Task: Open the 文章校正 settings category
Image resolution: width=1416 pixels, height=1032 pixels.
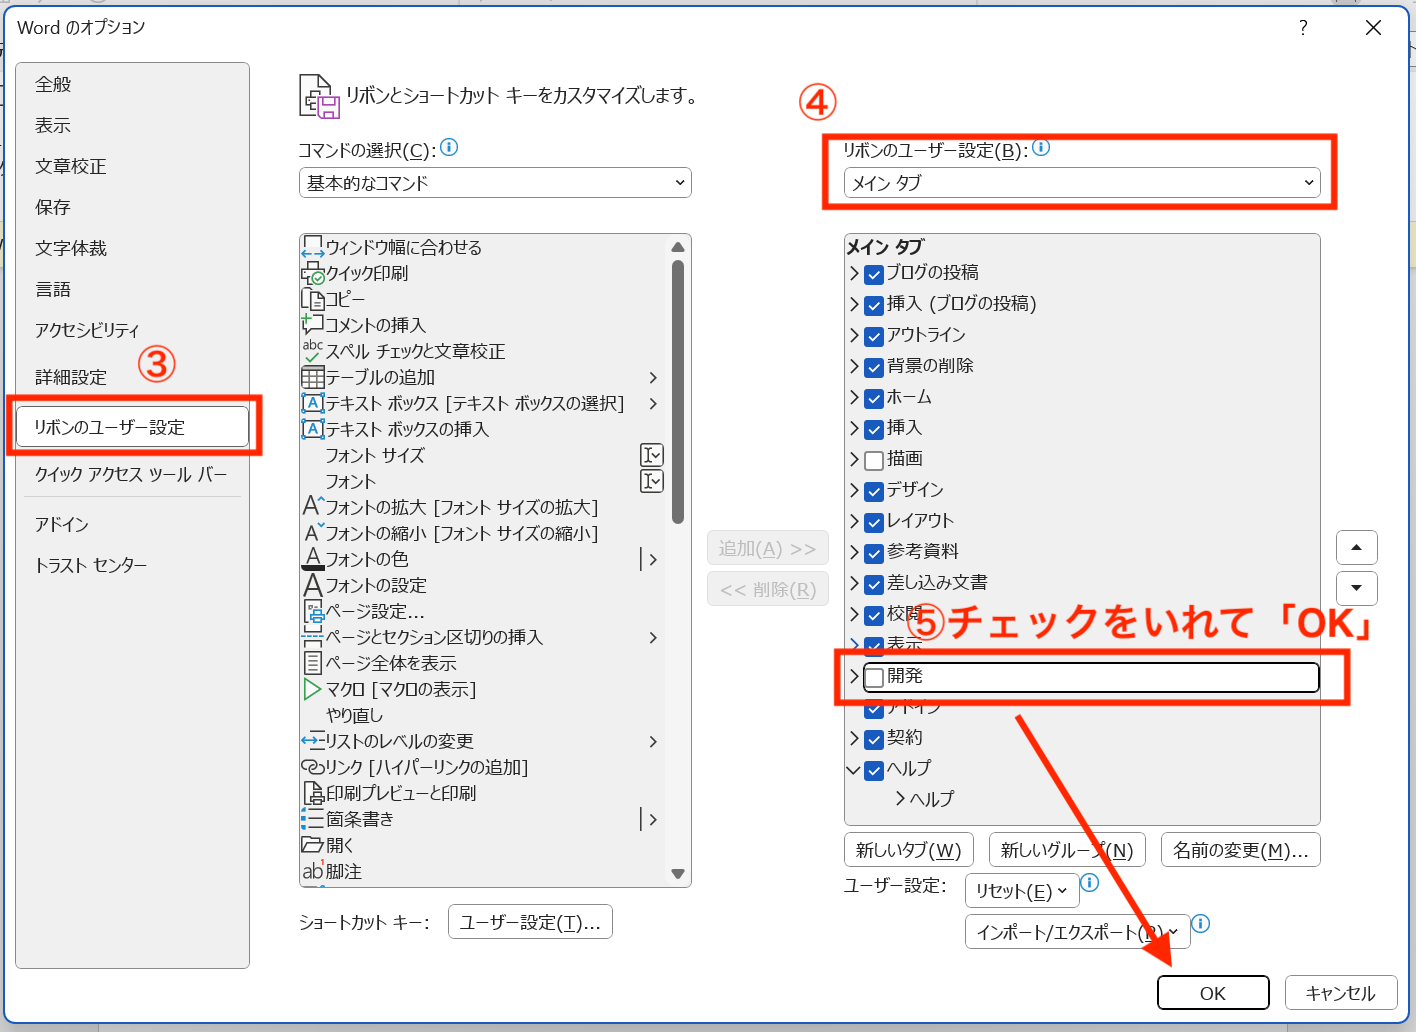Action: pyautogui.click(x=70, y=166)
